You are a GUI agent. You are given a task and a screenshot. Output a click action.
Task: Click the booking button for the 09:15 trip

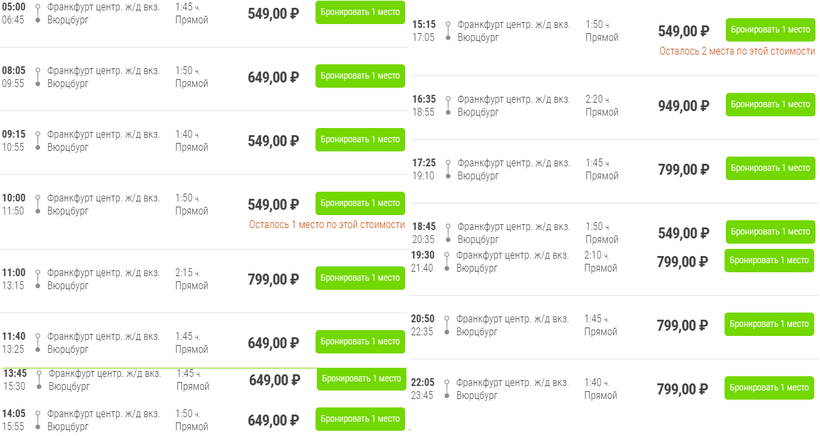tap(360, 140)
